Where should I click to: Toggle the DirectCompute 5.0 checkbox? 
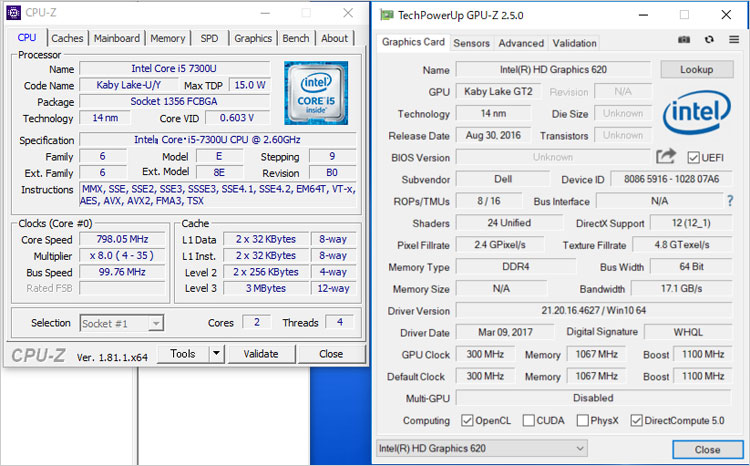636,420
